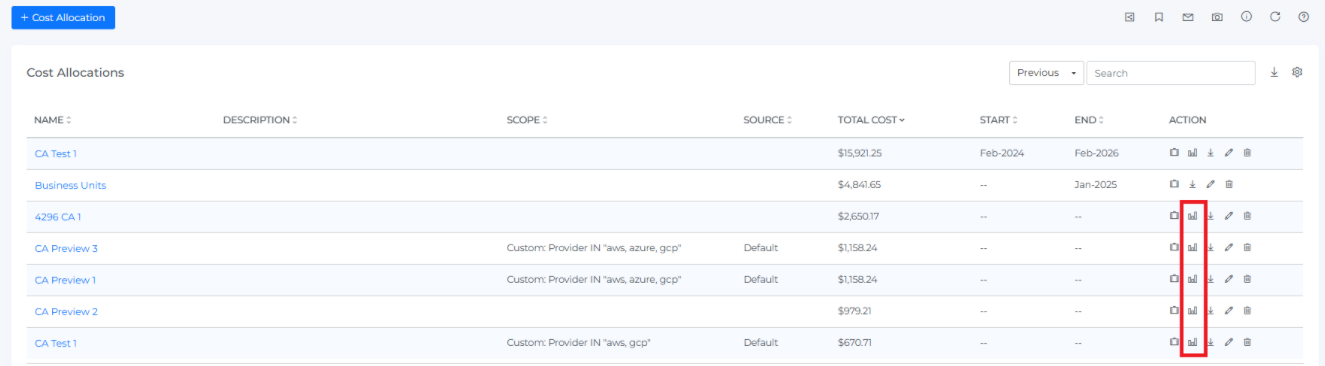Open table settings gear icon
Screen dimensions: 1325x366
1297,72
